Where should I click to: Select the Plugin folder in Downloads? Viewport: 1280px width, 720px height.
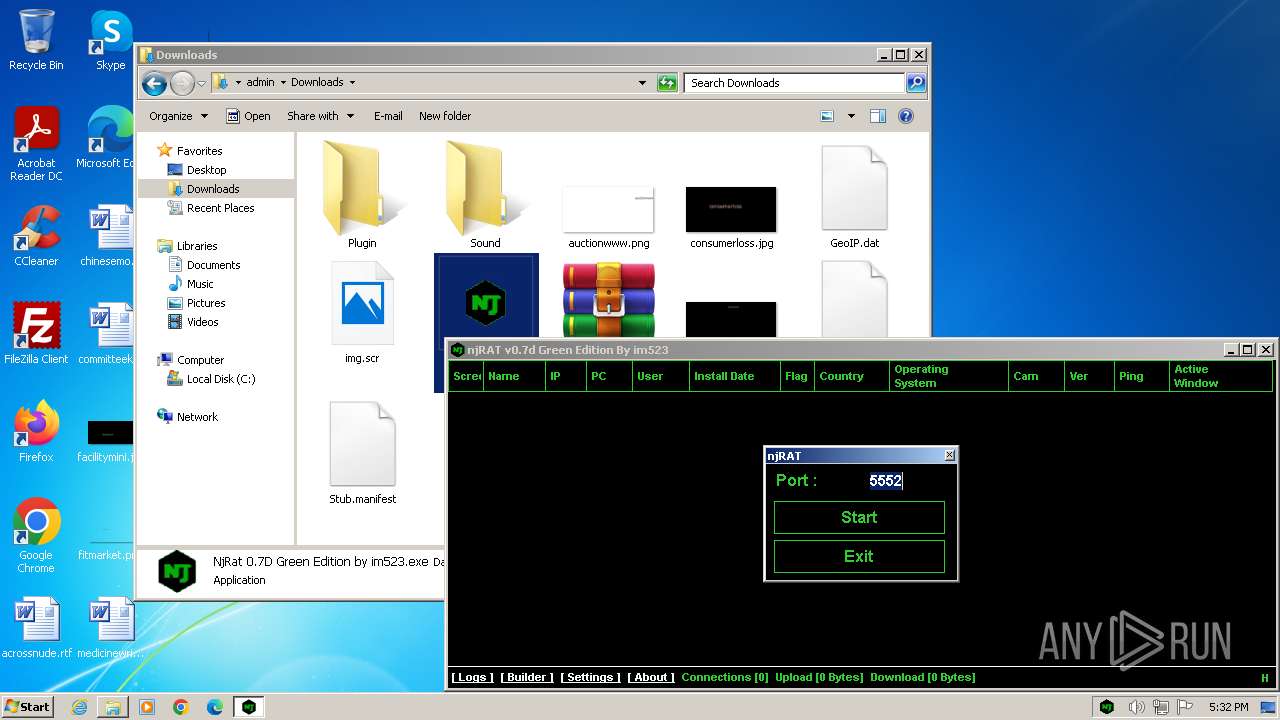click(362, 196)
